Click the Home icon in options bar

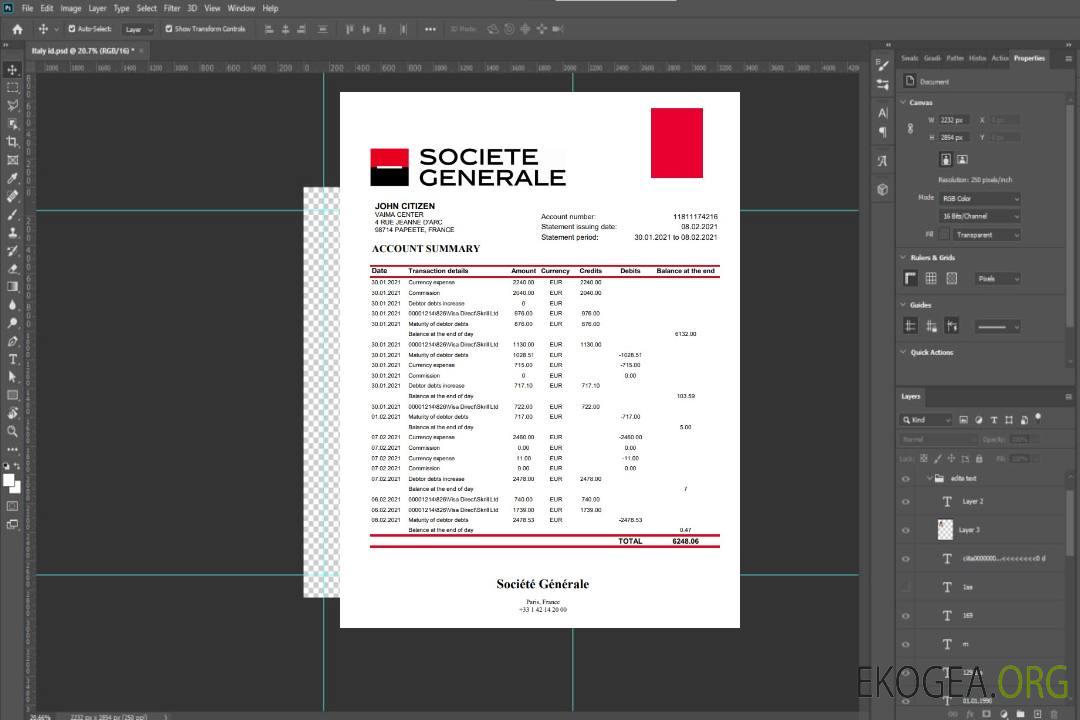pyautogui.click(x=17, y=29)
